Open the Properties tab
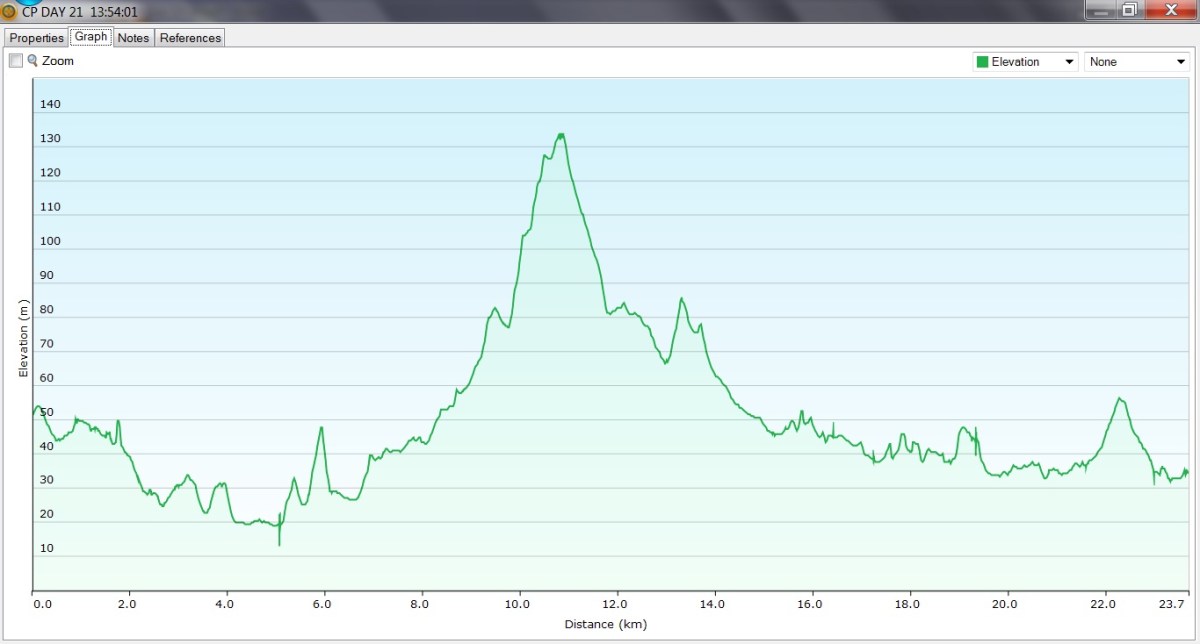The height and width of the screenshot is (644, 1200). (37, 38)
